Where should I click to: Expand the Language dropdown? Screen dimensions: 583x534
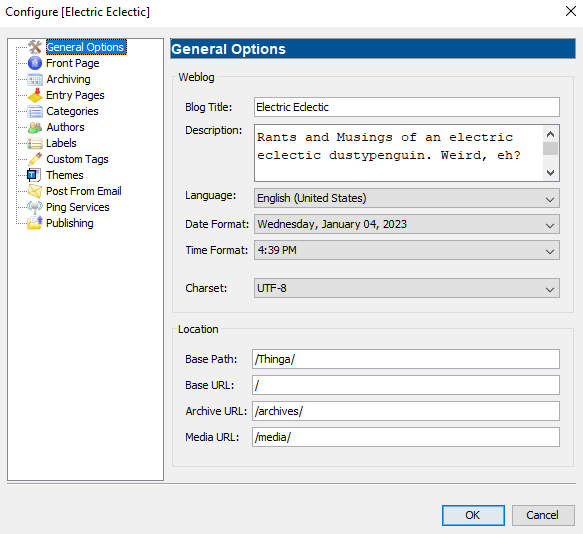click(407, 198)
